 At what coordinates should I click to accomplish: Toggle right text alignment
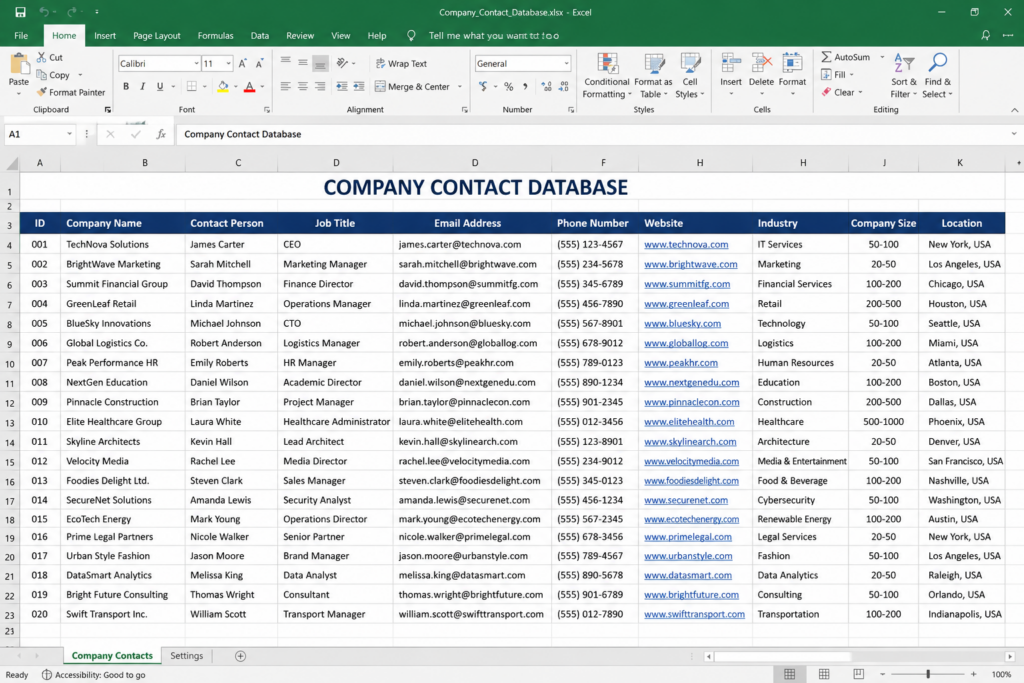(320, 86)
